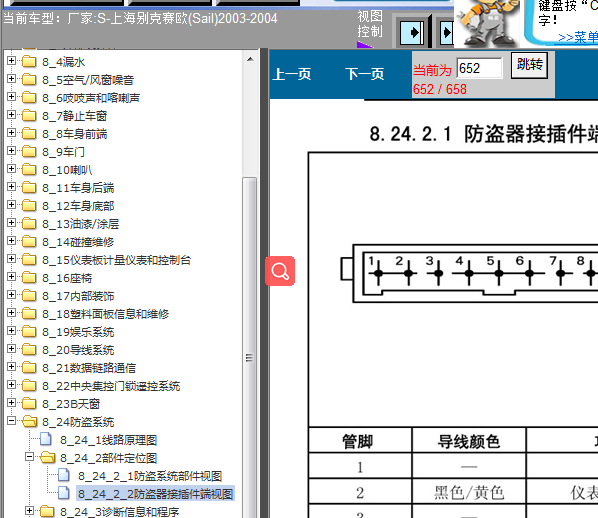Expand the 8_10喇叭 node
Image resolution: width=598 pixels, height=518 pixels.
click(x=11, y=169)
